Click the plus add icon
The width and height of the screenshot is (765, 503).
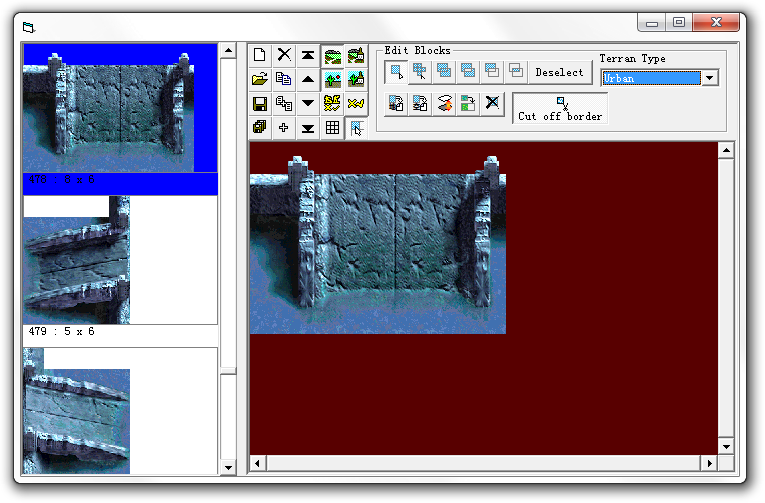click(284, 127)
